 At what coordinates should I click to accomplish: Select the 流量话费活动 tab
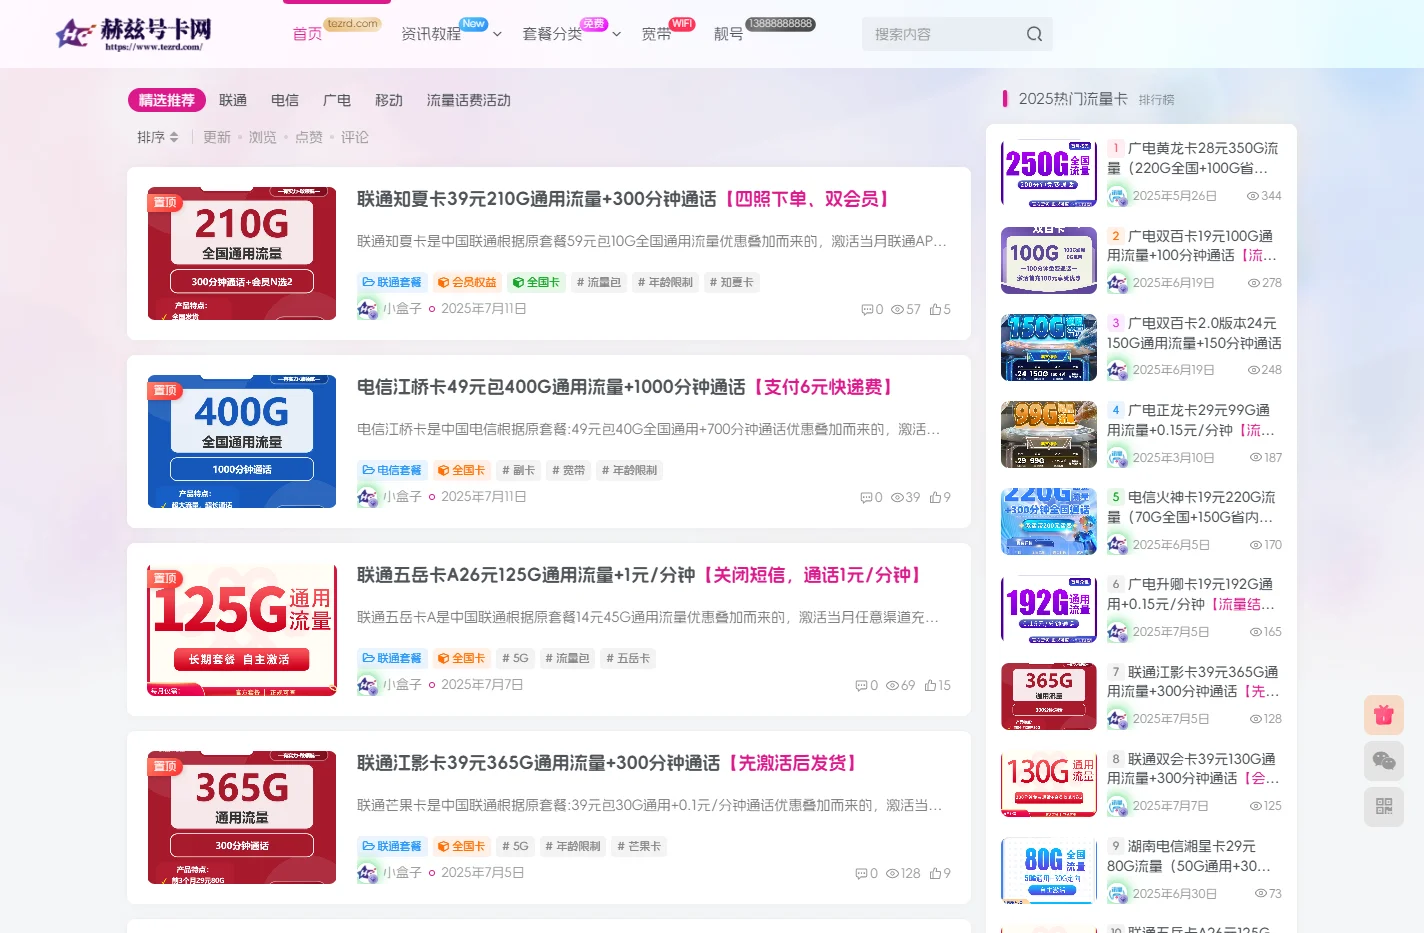click(469, 100)
